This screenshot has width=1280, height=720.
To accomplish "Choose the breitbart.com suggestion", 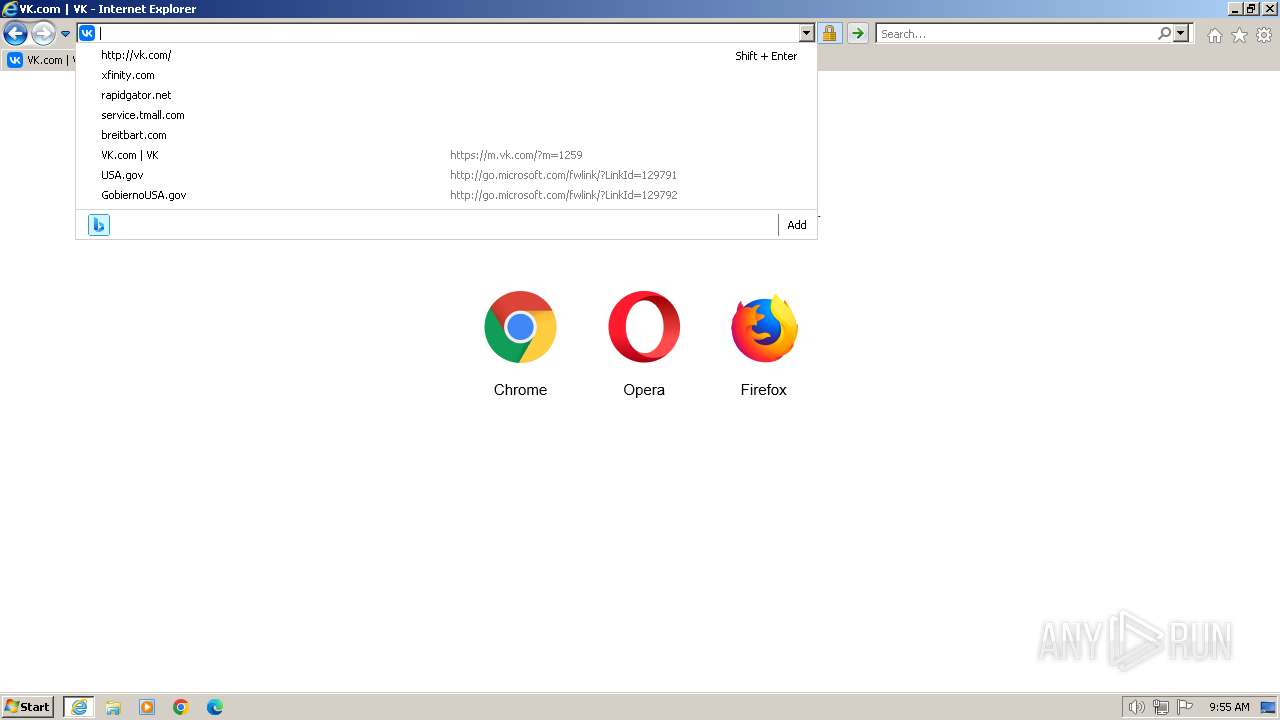I will [x=446, y=135].
